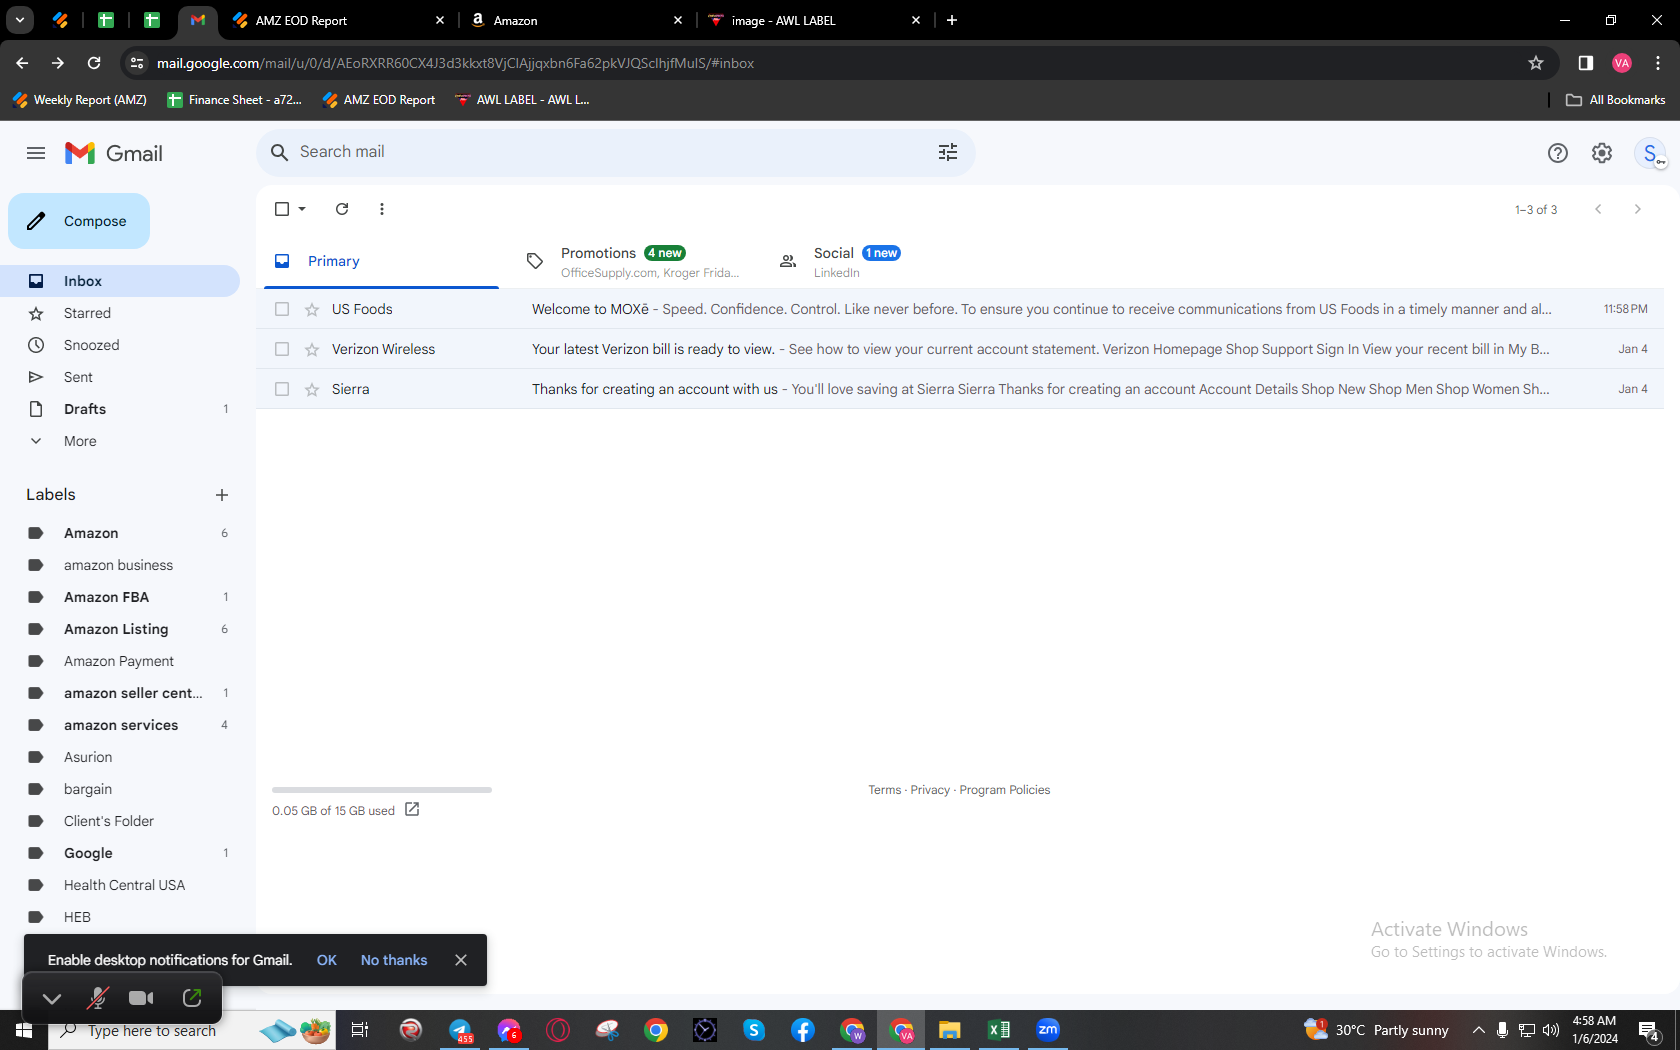Screen dimensions: 1680x1050
Task: Switch to the Social tab
Action: click(888, 261)
